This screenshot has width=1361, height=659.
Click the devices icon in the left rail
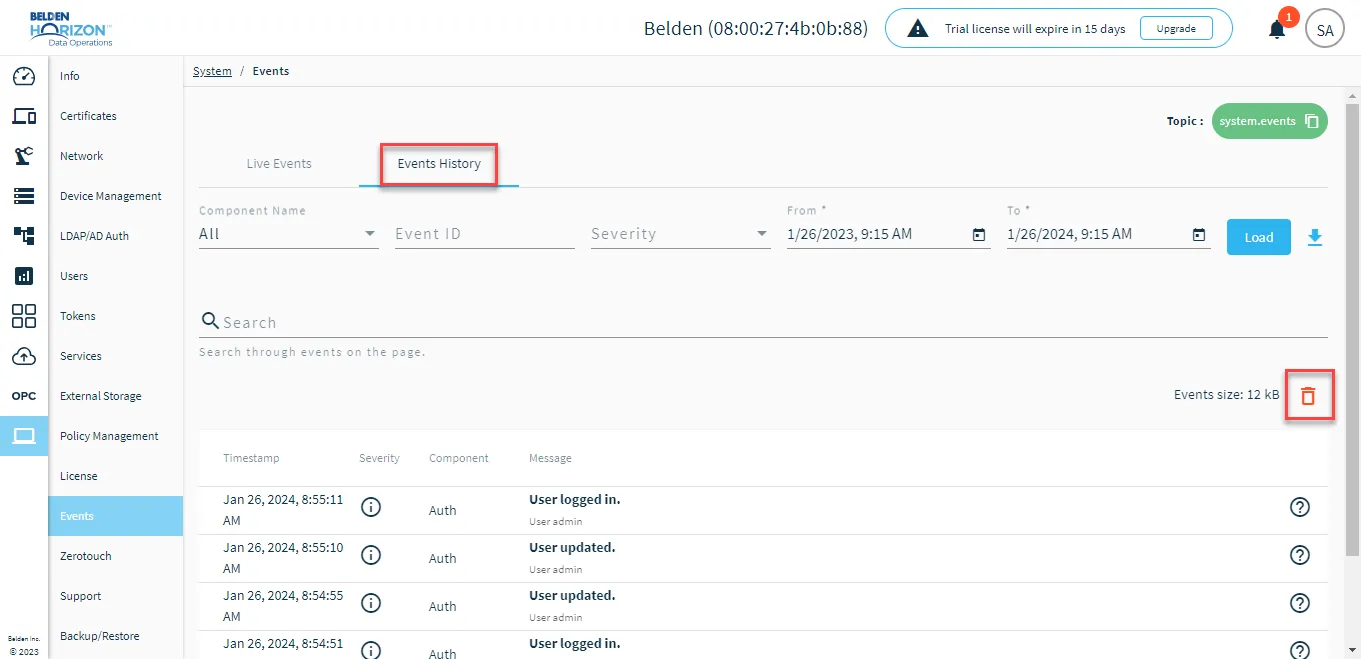tap(24, 116)
